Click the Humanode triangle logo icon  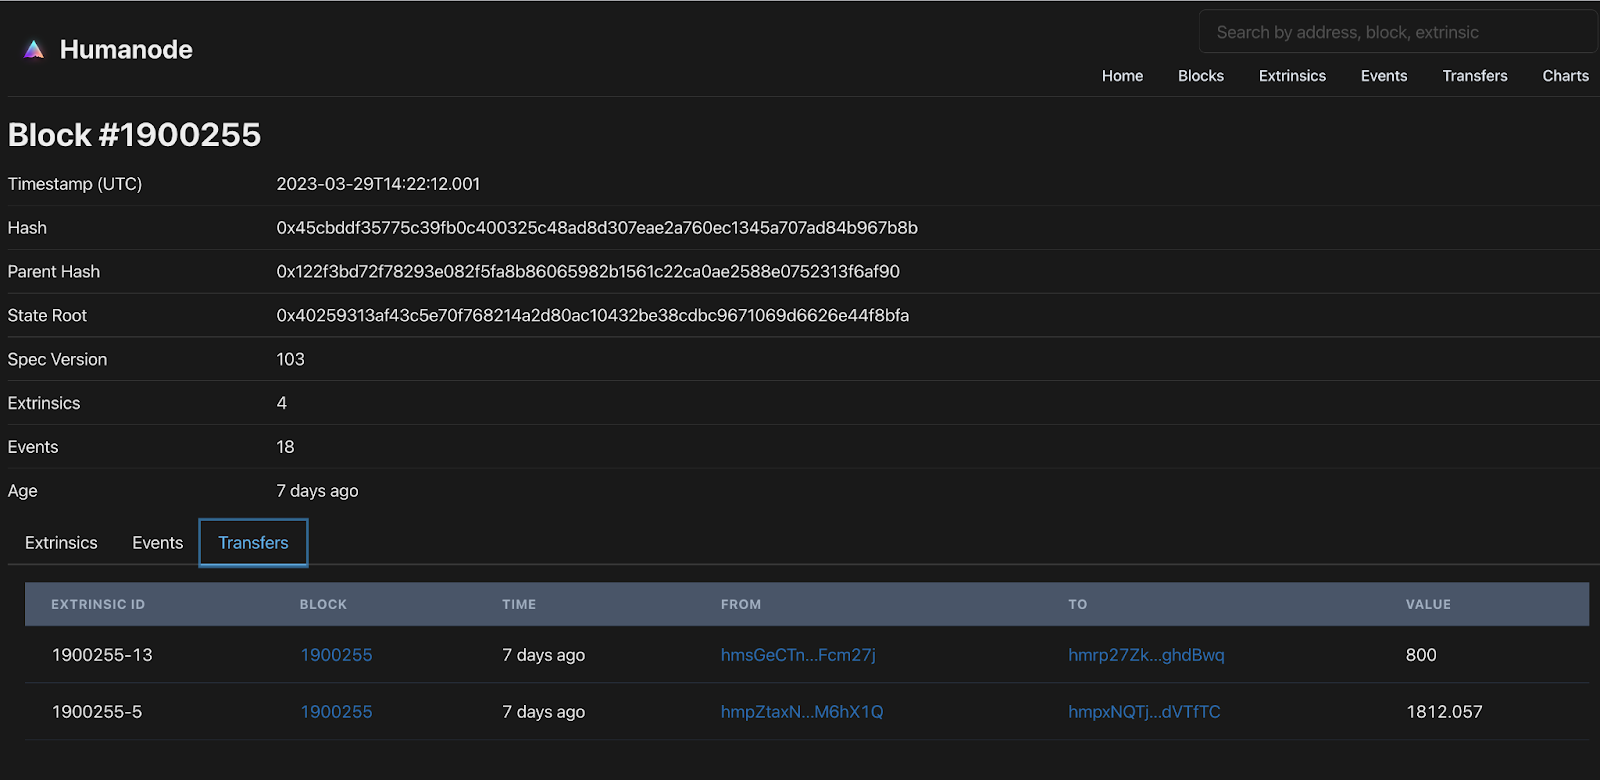coord(34,49)
